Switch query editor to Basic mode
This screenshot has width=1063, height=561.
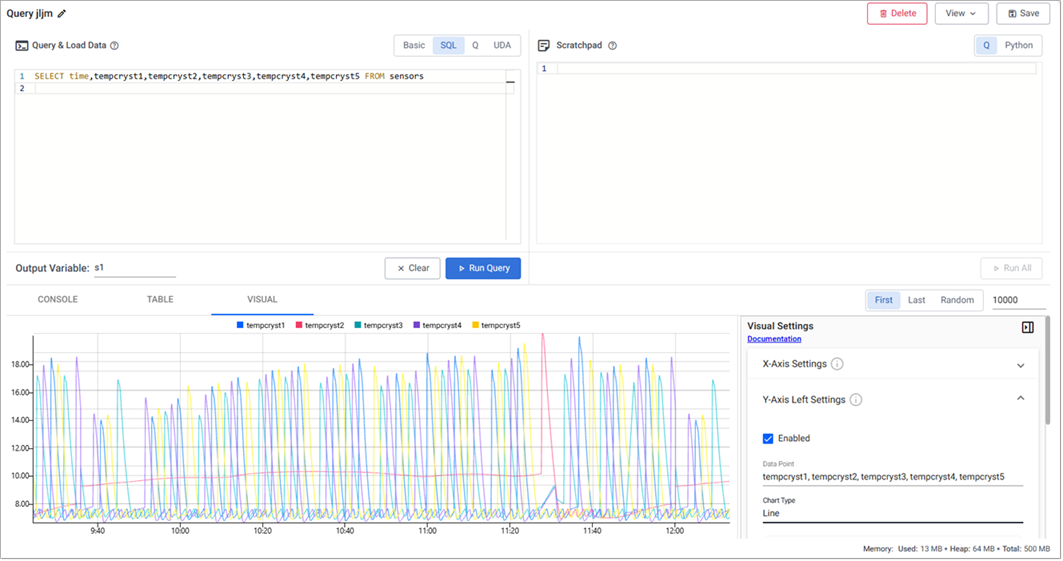pos(414,45)
